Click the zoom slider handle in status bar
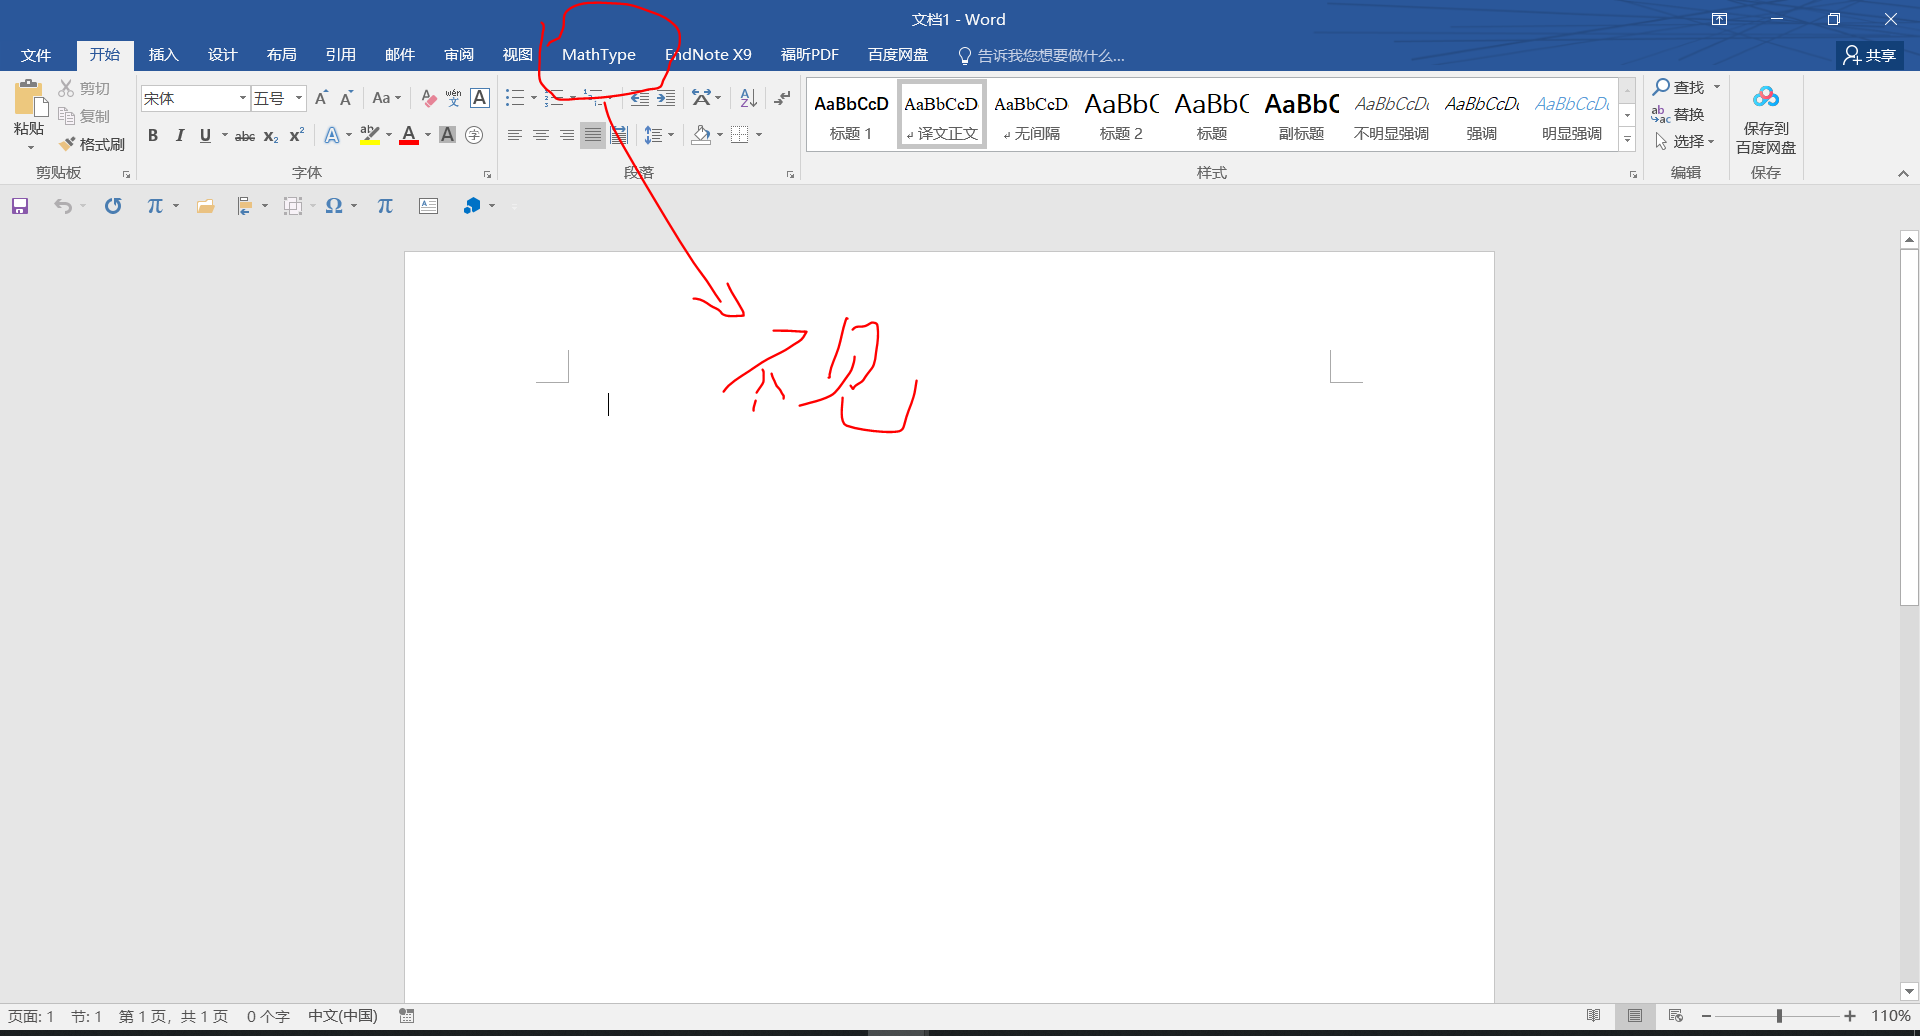1920x1036 pixels. (1779, 1016)
